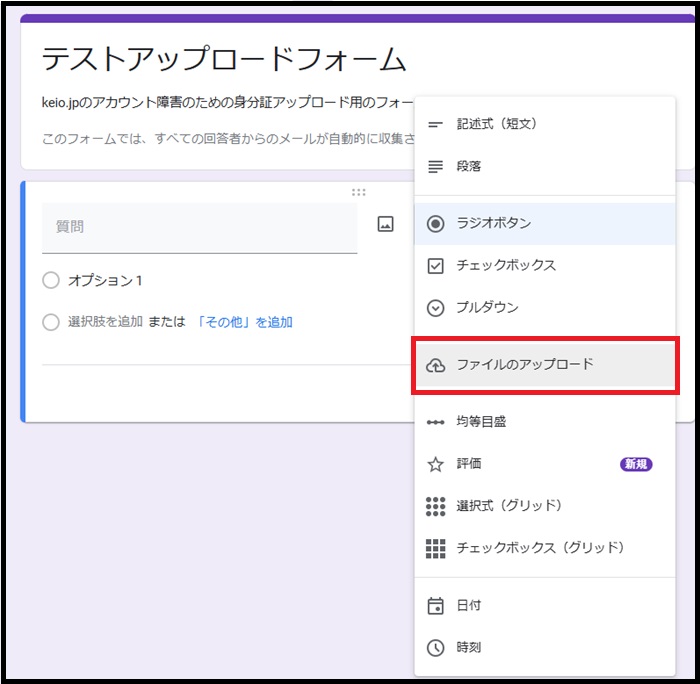Select the オプション 1 radio button
Screen dimensions: 700x684
pos(51,281)
